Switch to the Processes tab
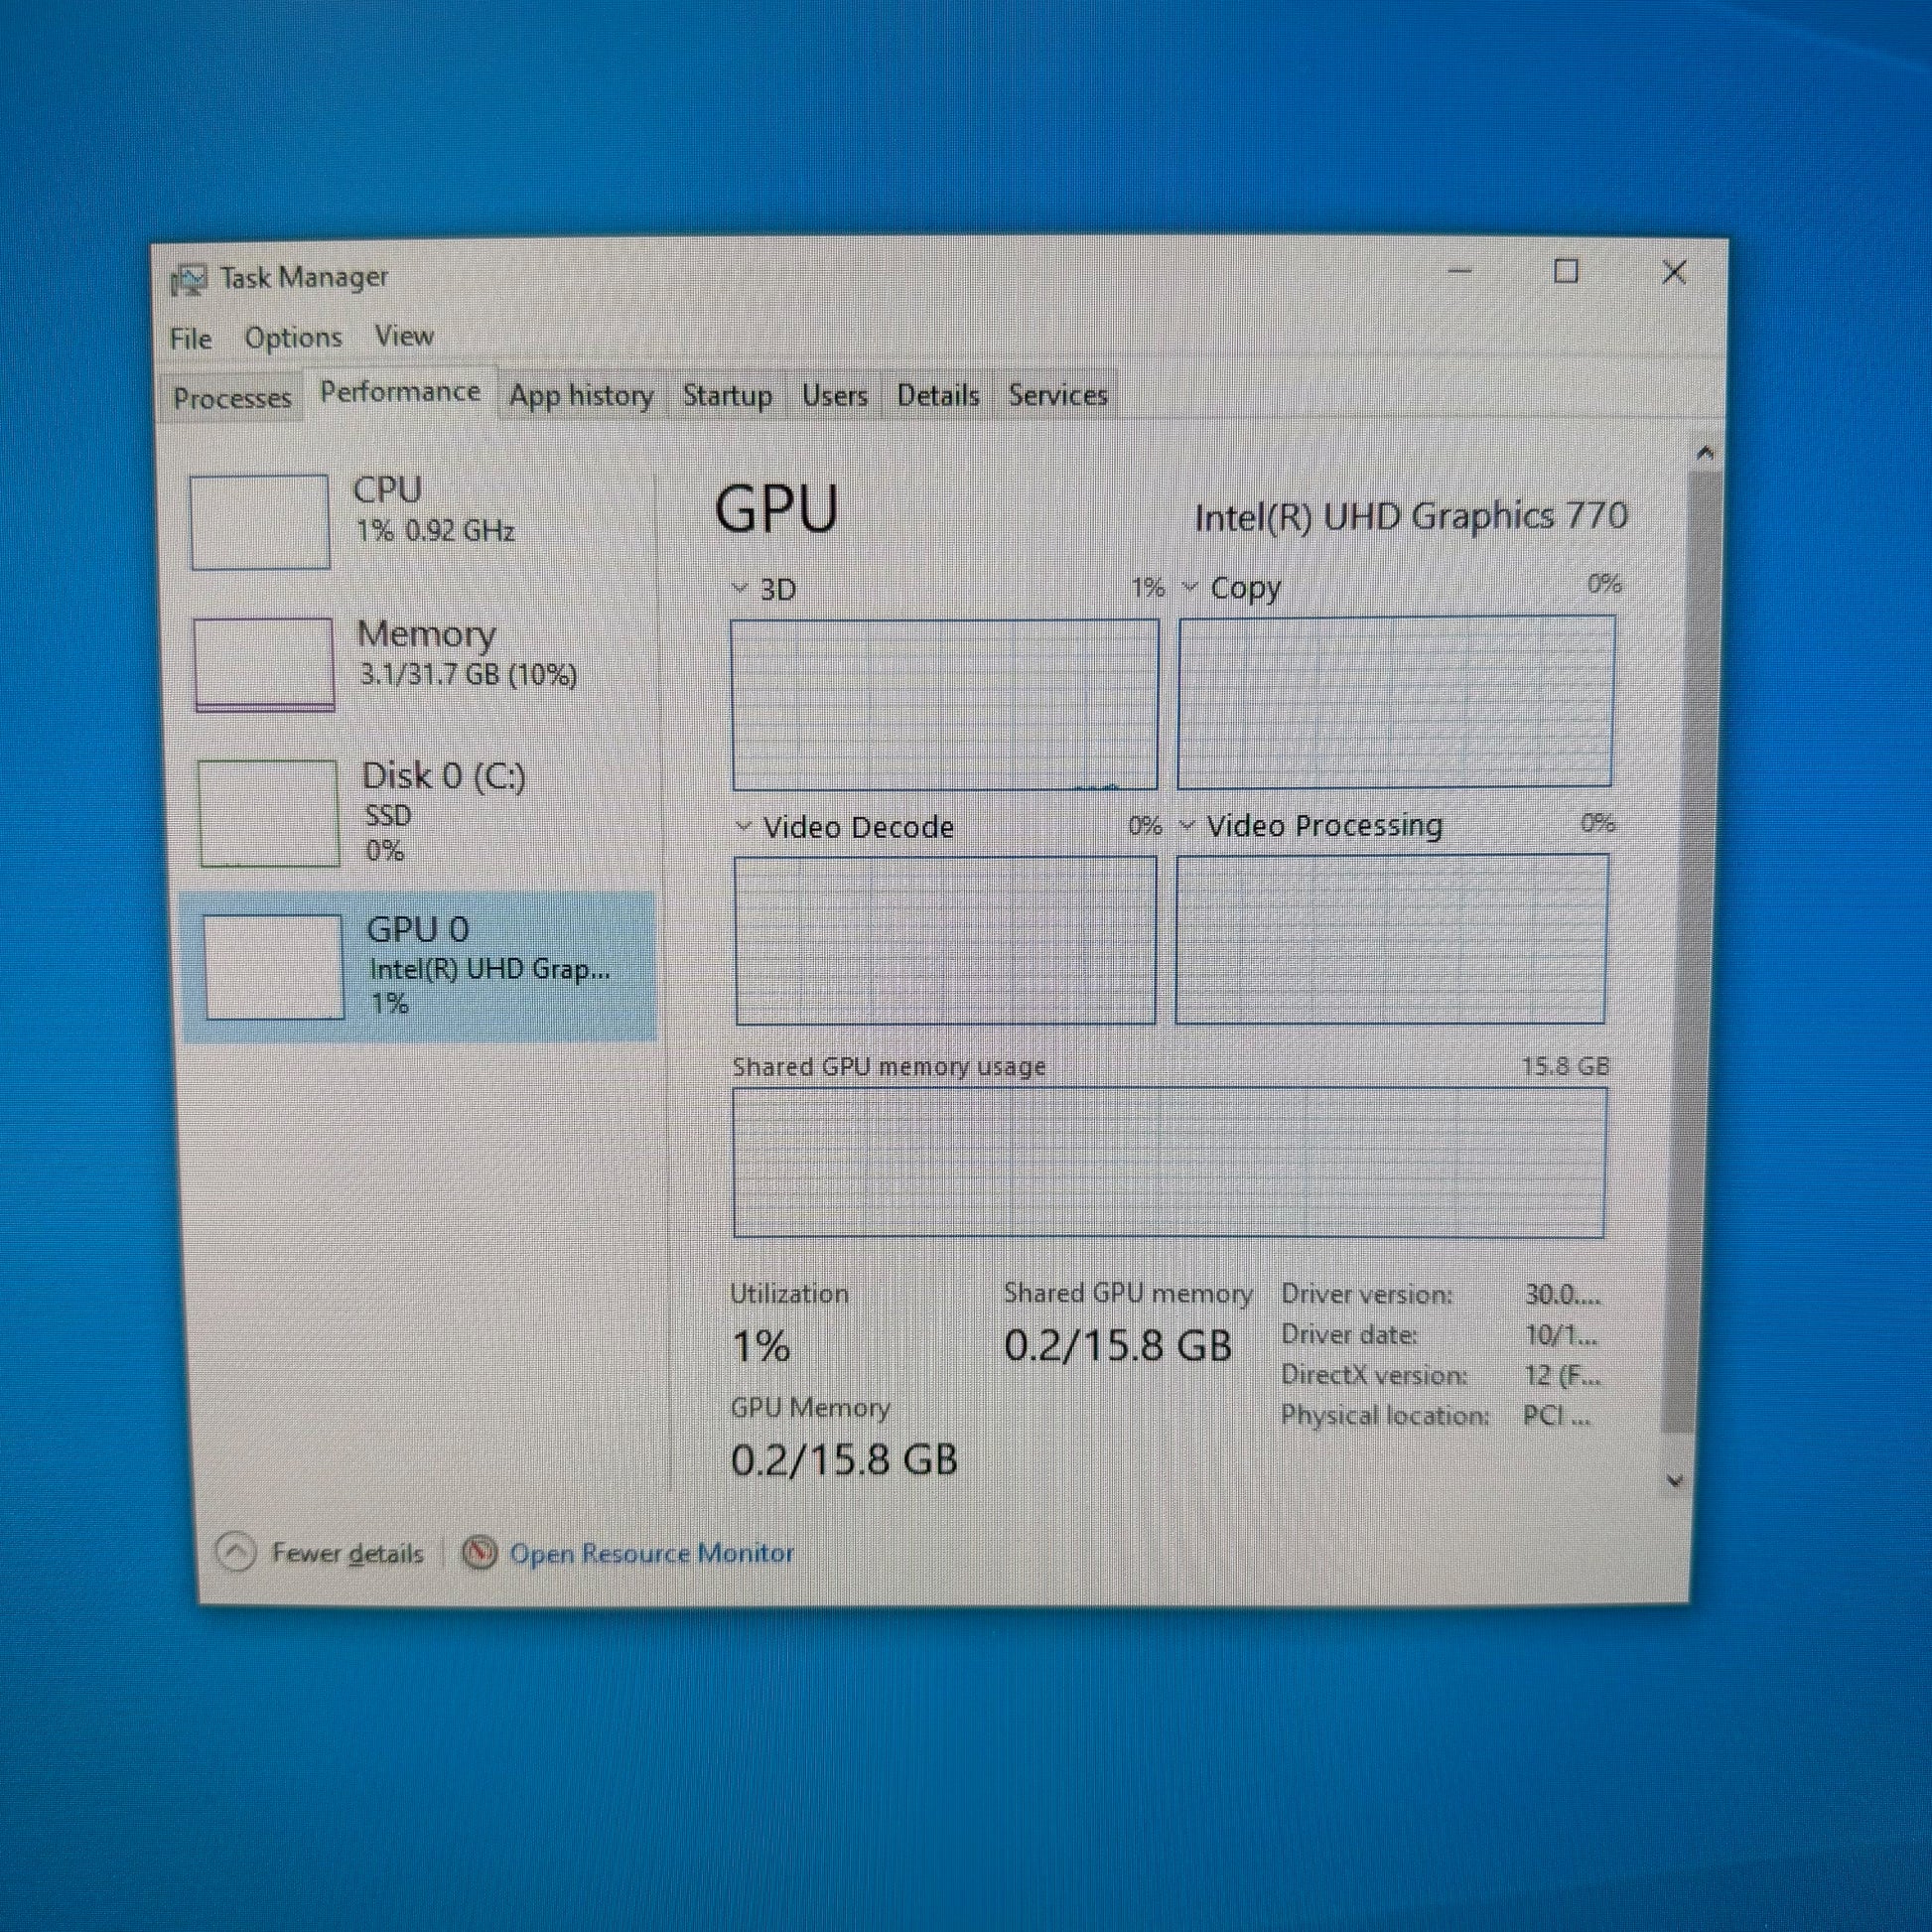Screen dimensions: 1932x1932 pos(232,398)
